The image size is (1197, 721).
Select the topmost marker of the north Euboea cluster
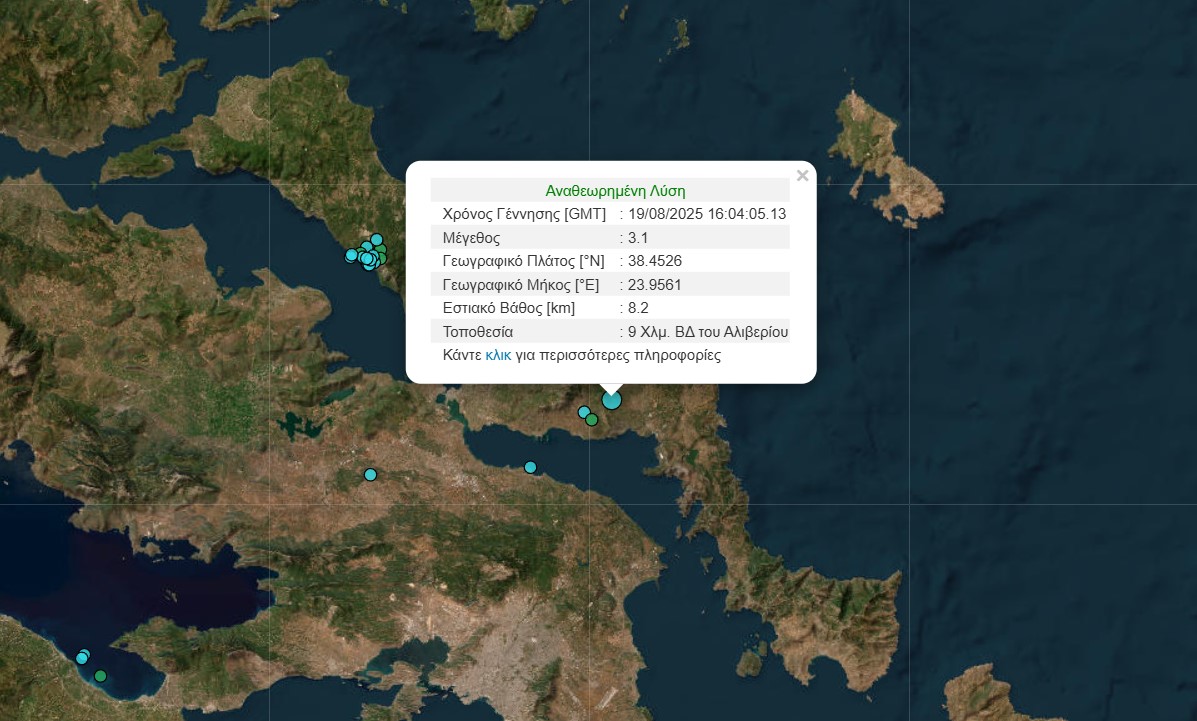pos(376,239)
